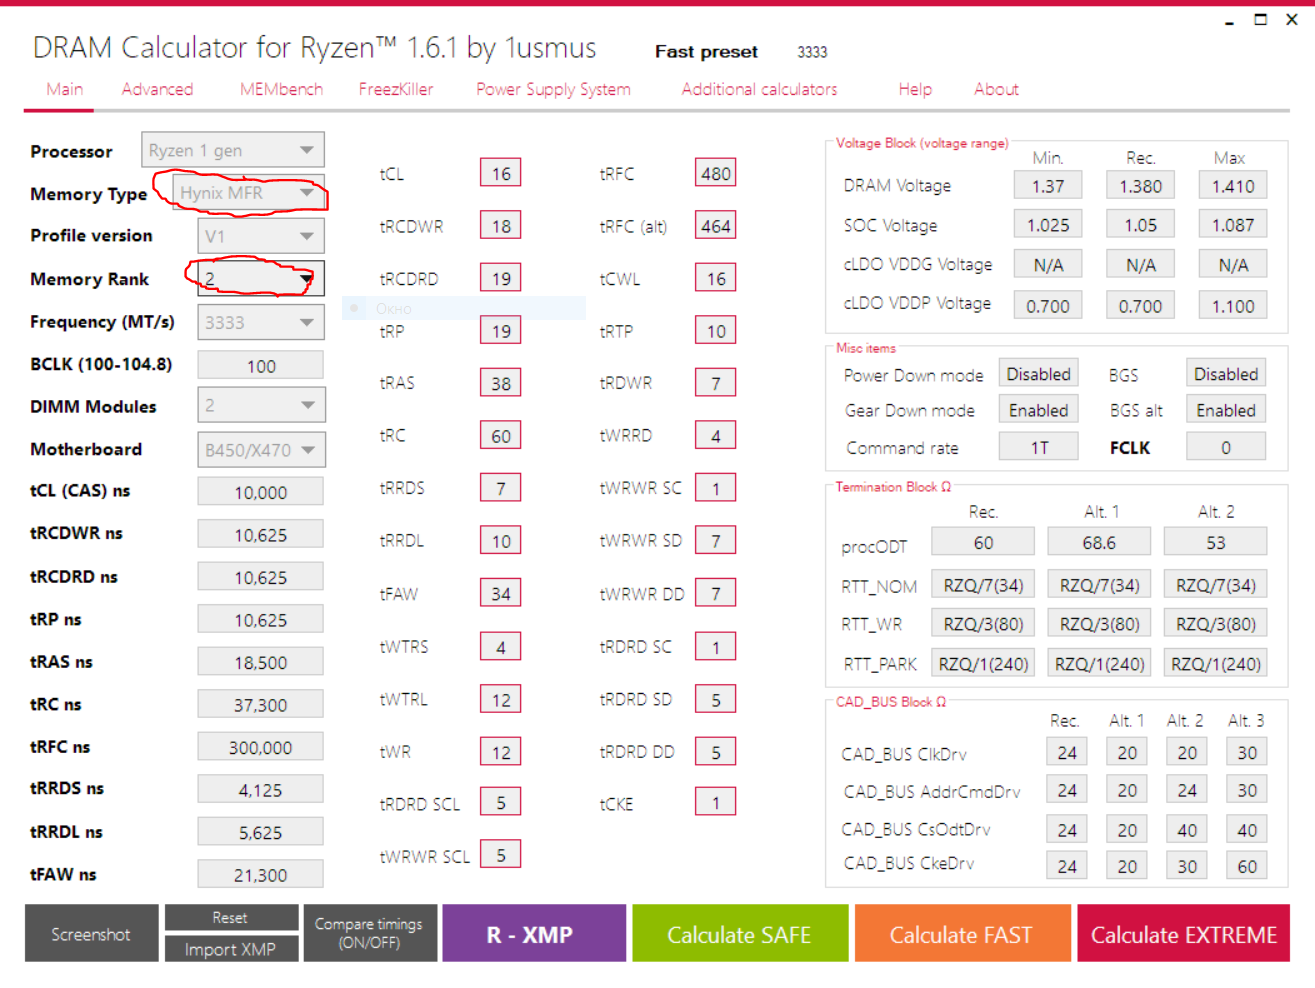Open the Additional calculators tab
The image size is (1315, 988).
coord(759,89)
